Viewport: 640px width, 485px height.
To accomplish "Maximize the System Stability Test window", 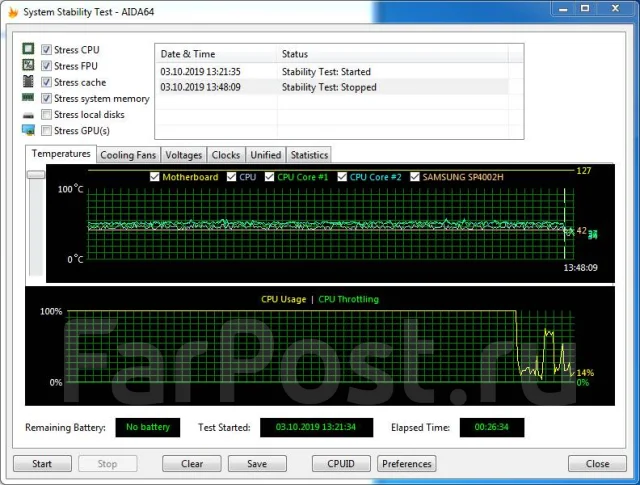I will point(585,9).
